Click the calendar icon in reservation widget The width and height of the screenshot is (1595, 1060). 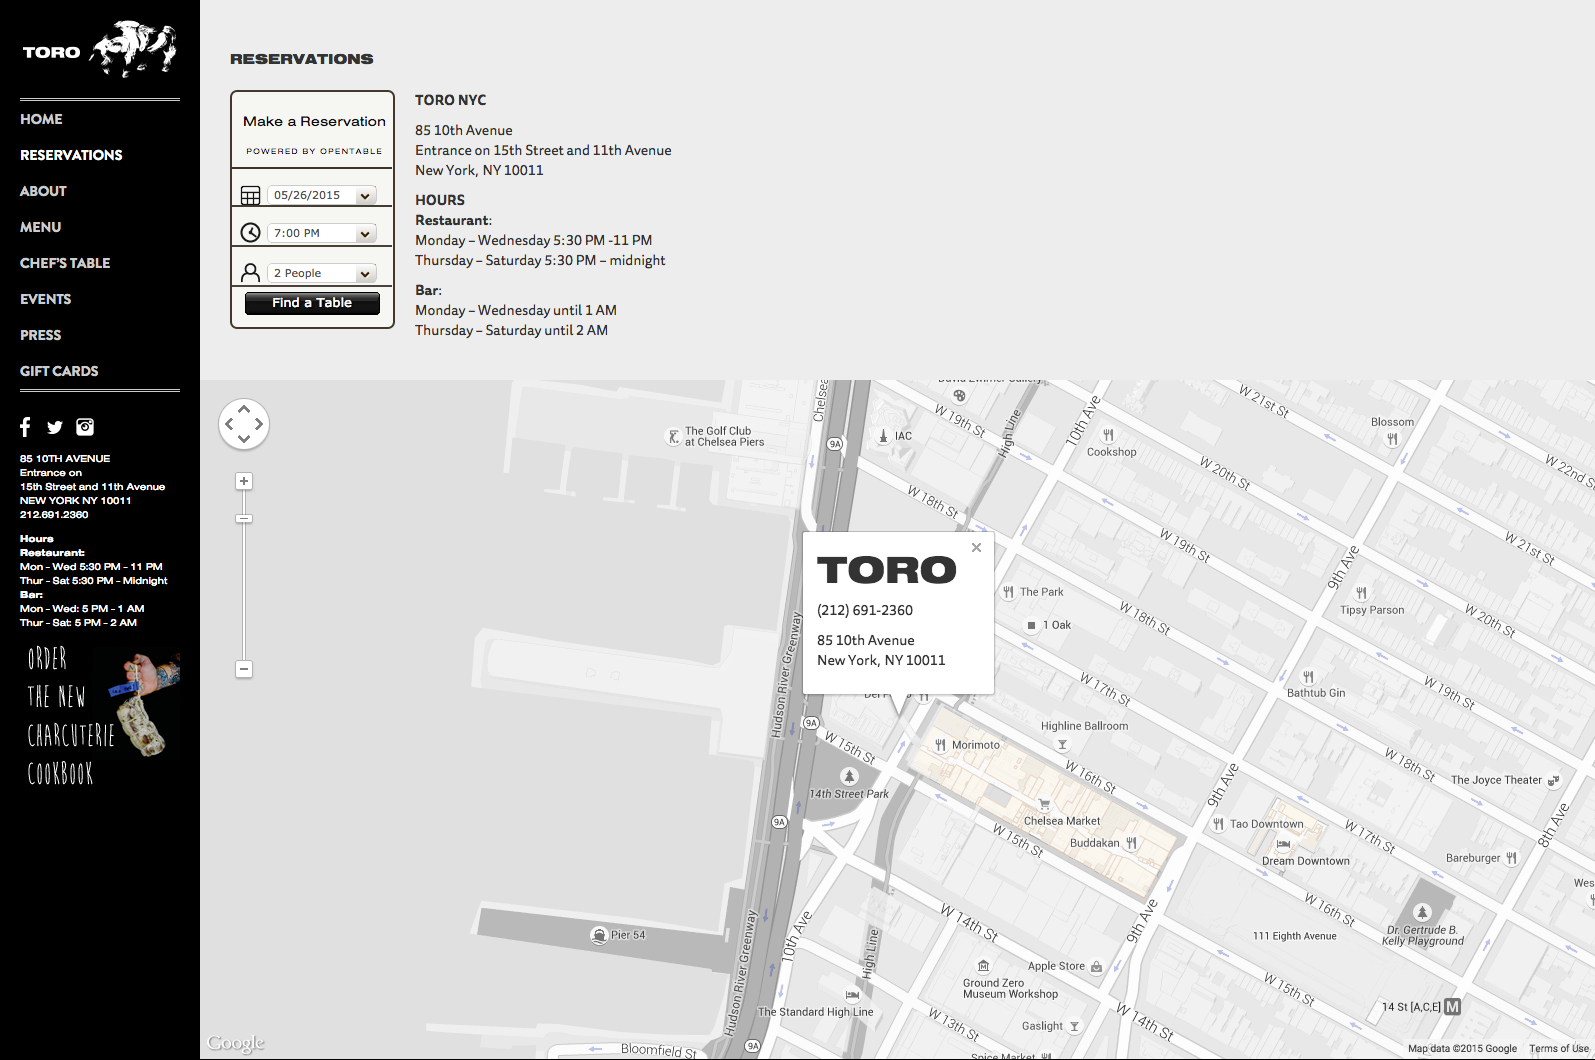(251, 196)
